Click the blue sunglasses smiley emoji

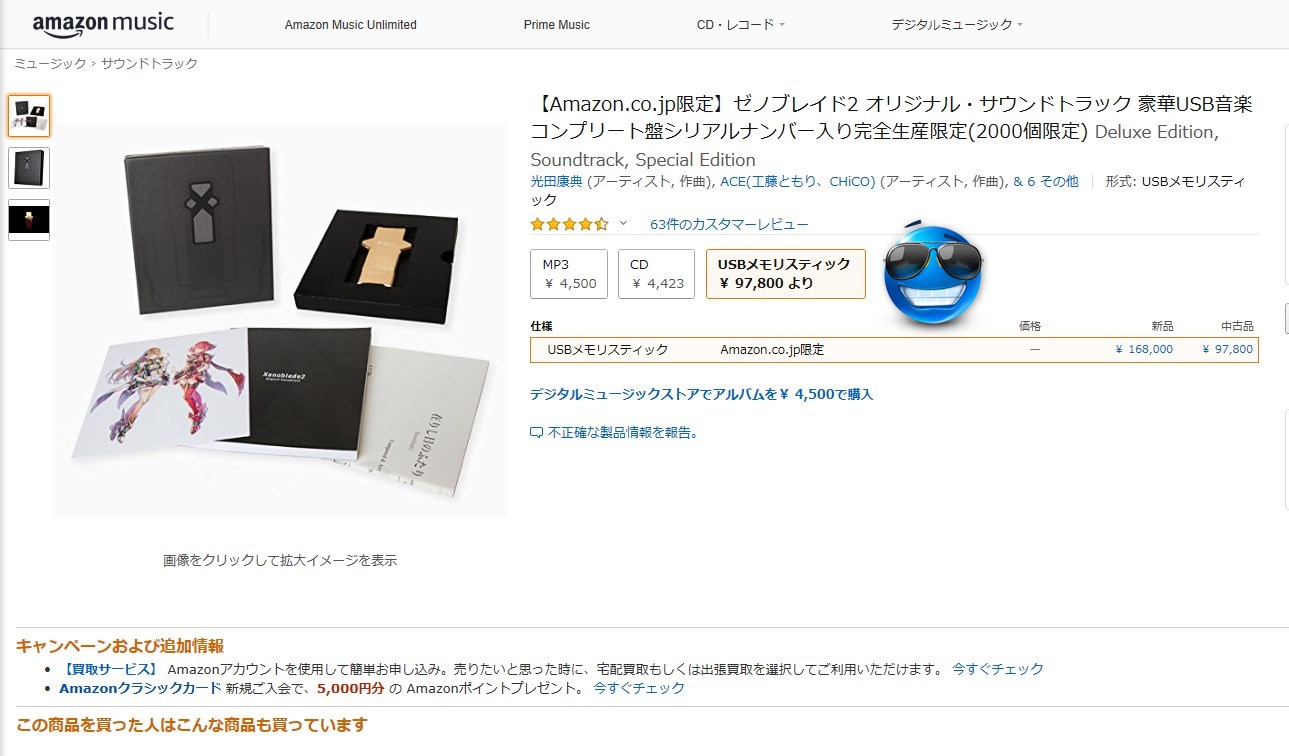(x=932, y=275)
